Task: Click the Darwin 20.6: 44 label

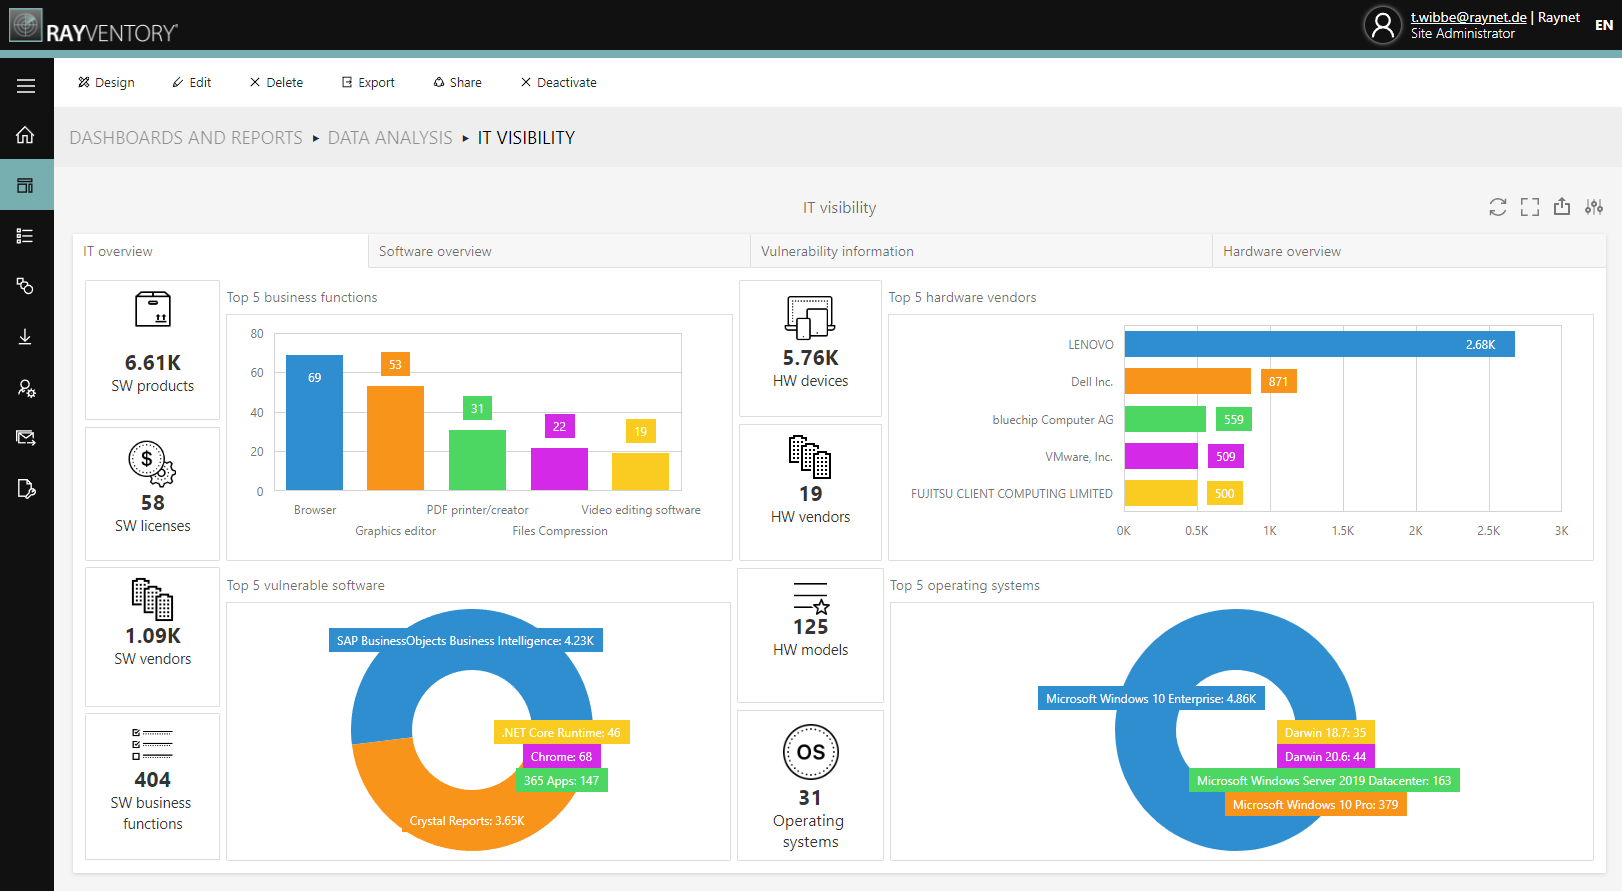Action: point(1325,757)
